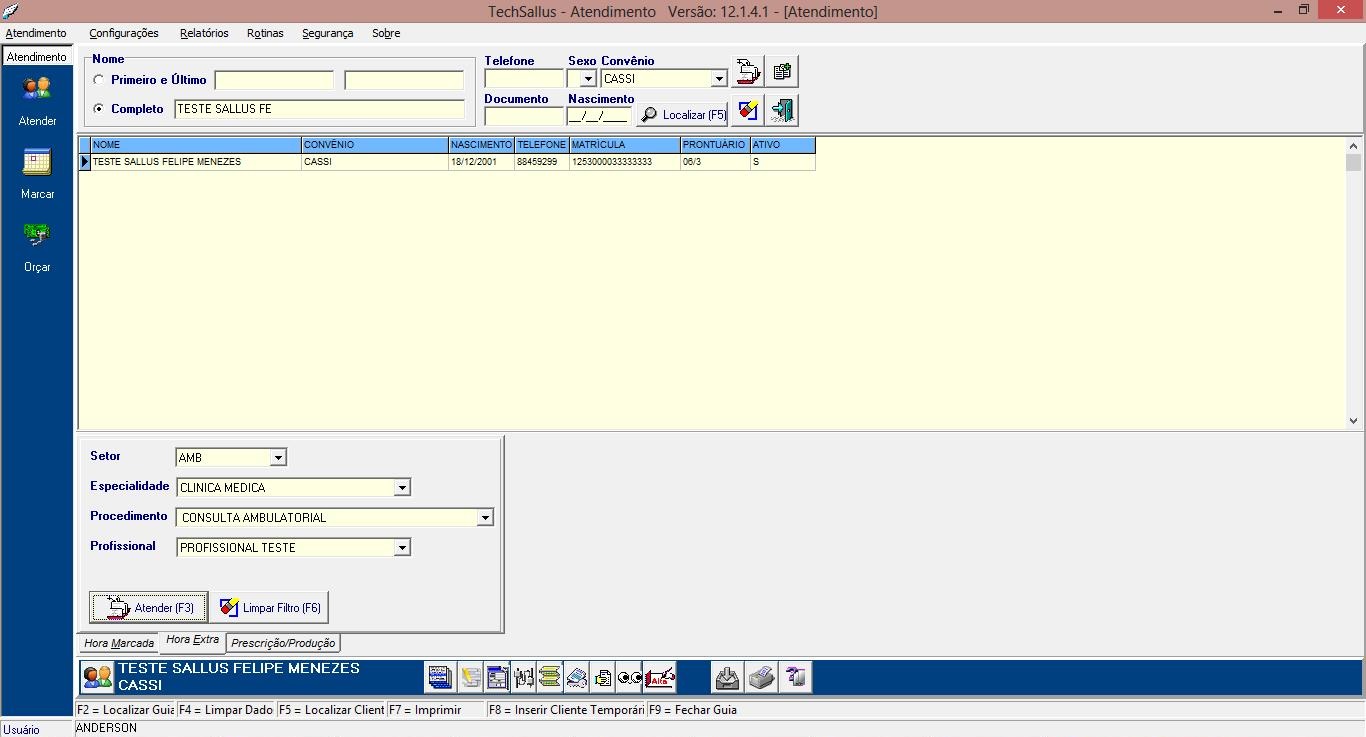This screenshot has height=737, width=1366.
Task: Click the Telefone input field
Action: coord(524,79)
